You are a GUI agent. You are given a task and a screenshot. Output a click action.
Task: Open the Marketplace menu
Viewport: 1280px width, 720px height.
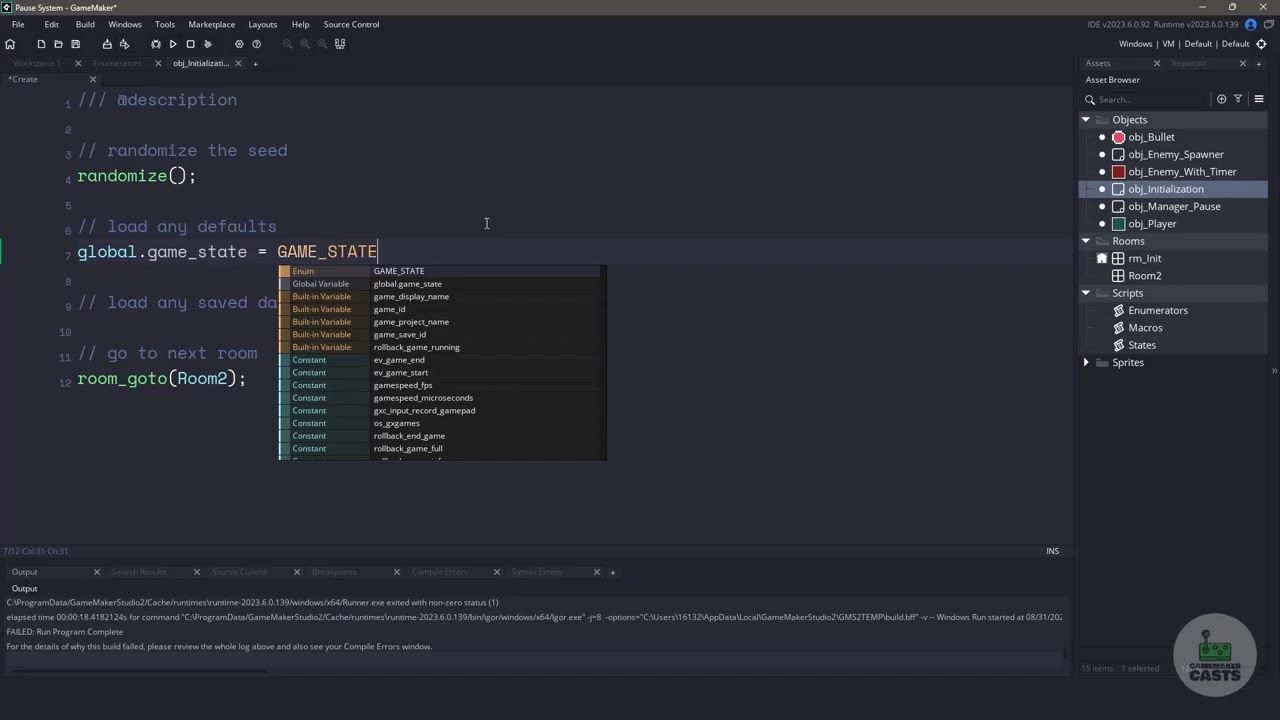coord(212,24)
